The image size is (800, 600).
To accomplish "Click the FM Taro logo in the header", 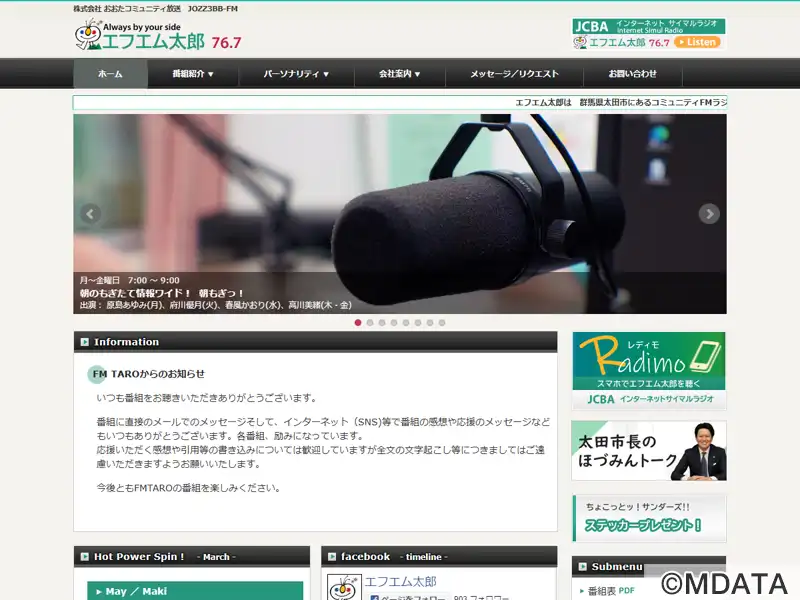I will (x=158, y=35).
